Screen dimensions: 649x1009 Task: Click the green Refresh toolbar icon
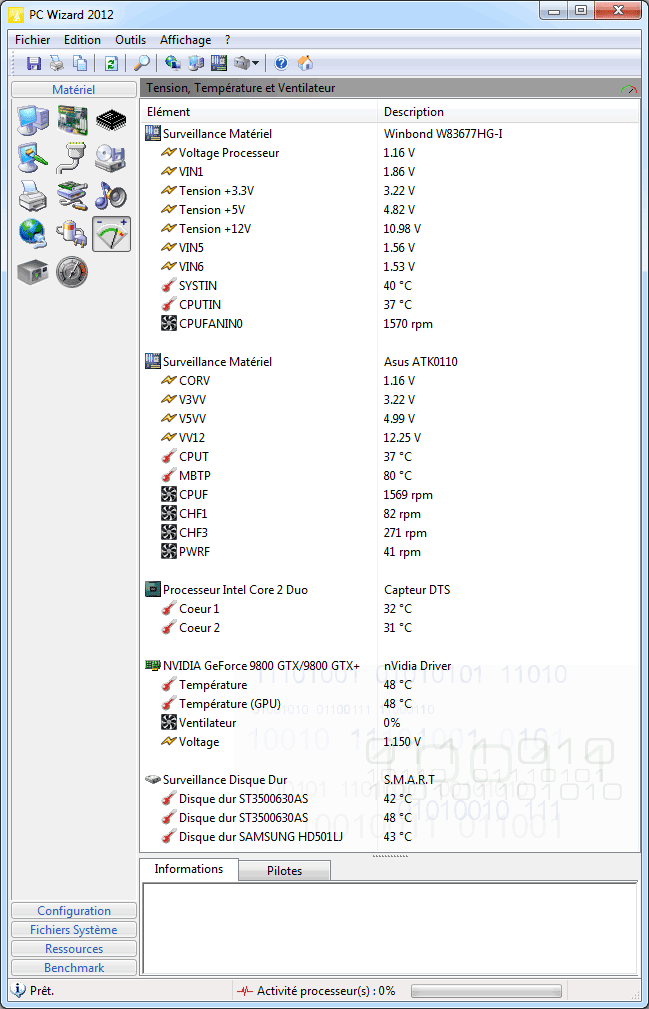point(111,63)
